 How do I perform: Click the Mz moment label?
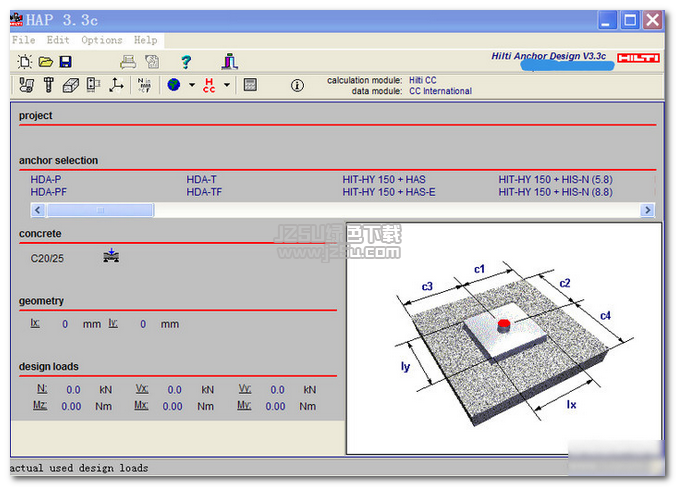(x=40, y=405)
